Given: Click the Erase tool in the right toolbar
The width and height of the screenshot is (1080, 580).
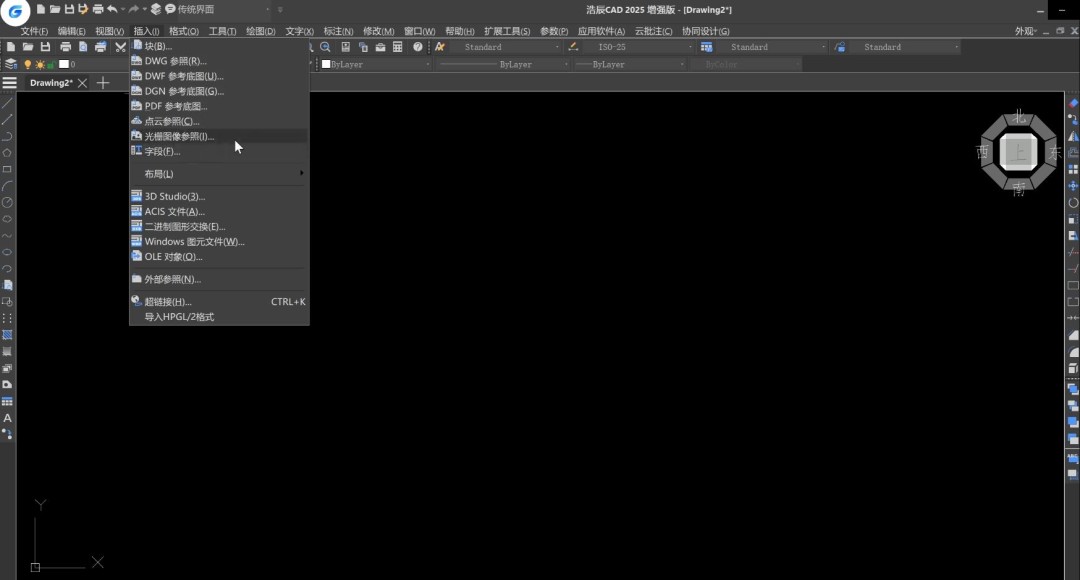Looking at the screenshot, I should [1073, 103].
